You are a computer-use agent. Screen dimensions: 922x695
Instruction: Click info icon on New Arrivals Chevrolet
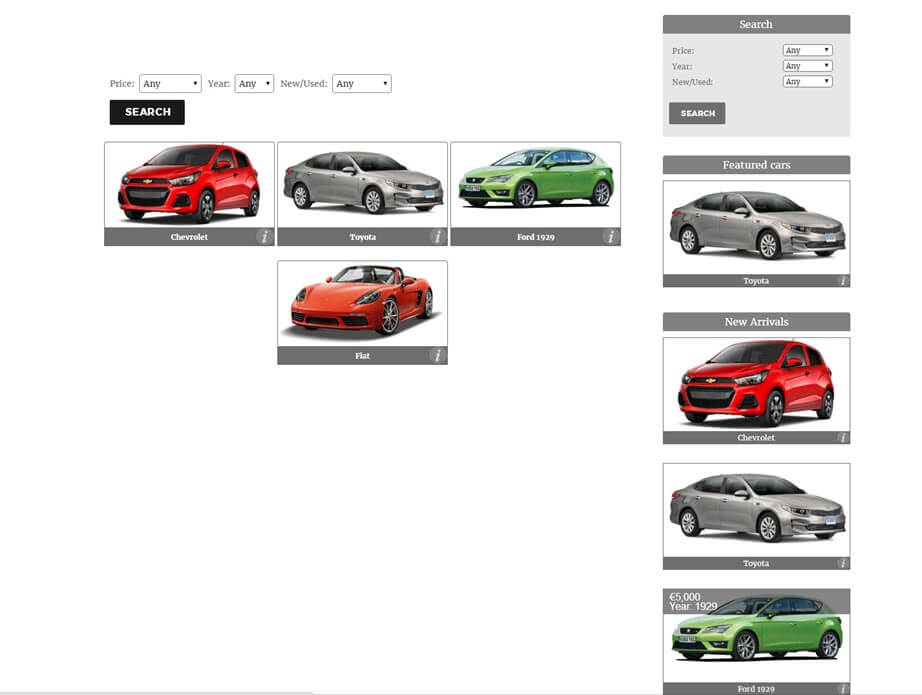tap(843, 438)
